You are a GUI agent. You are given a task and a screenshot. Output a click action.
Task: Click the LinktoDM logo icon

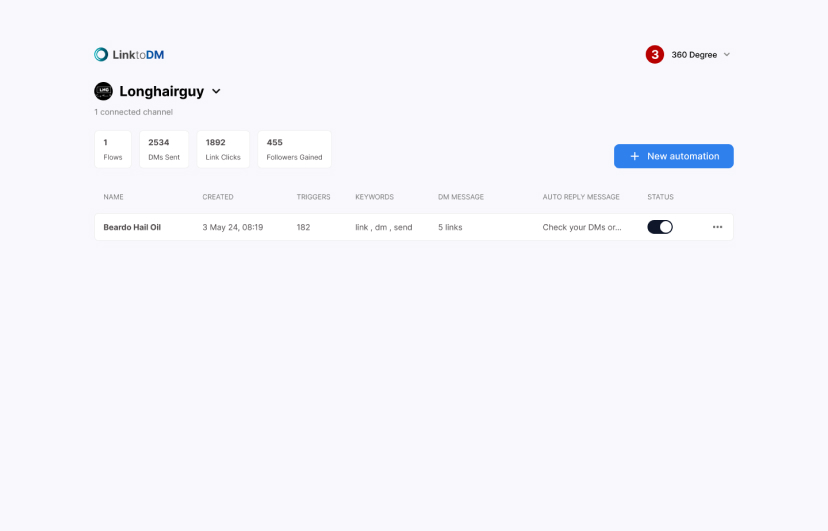101,55
